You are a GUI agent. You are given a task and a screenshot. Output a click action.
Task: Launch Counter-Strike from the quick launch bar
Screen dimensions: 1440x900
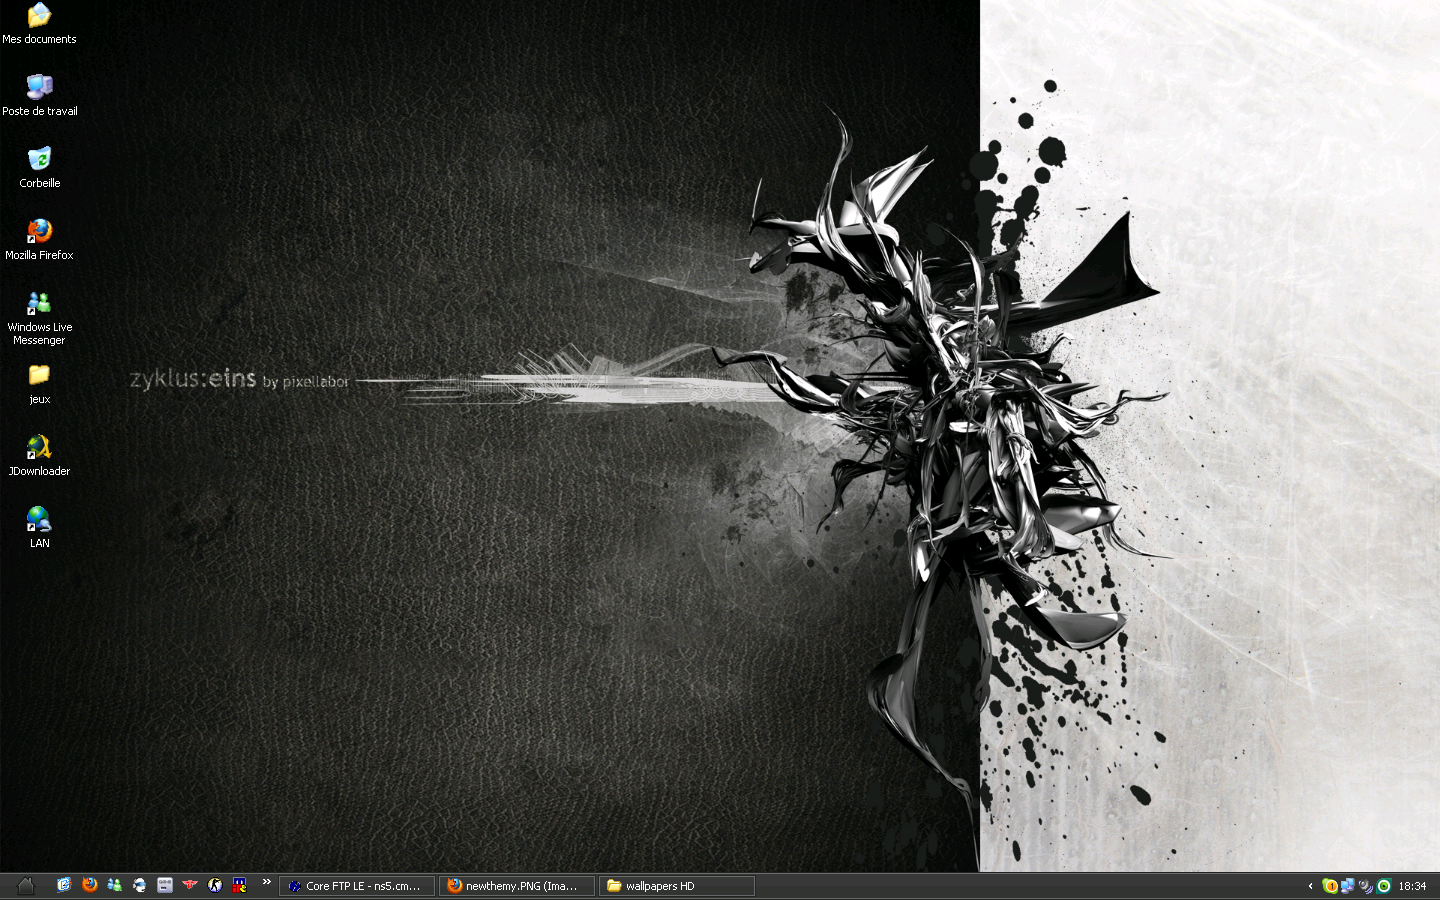[x=214, y=885]
